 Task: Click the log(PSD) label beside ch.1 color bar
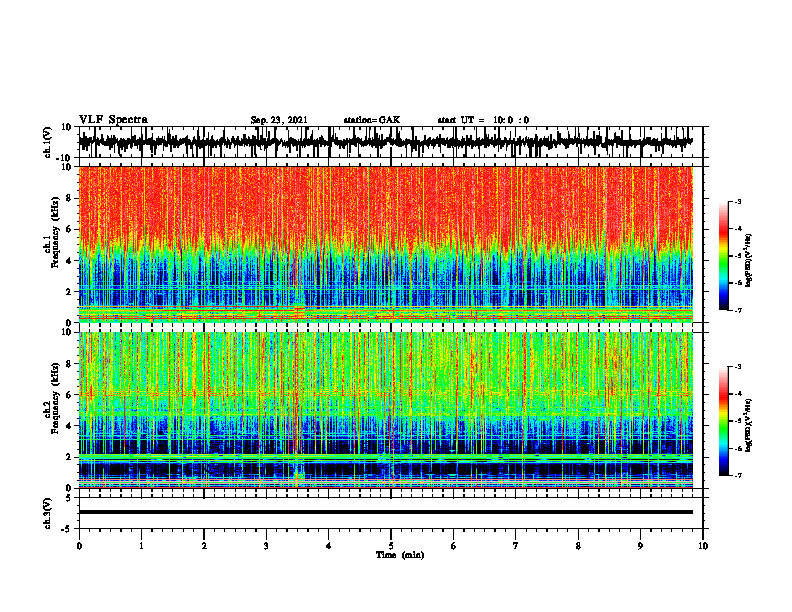click(749, 261)
